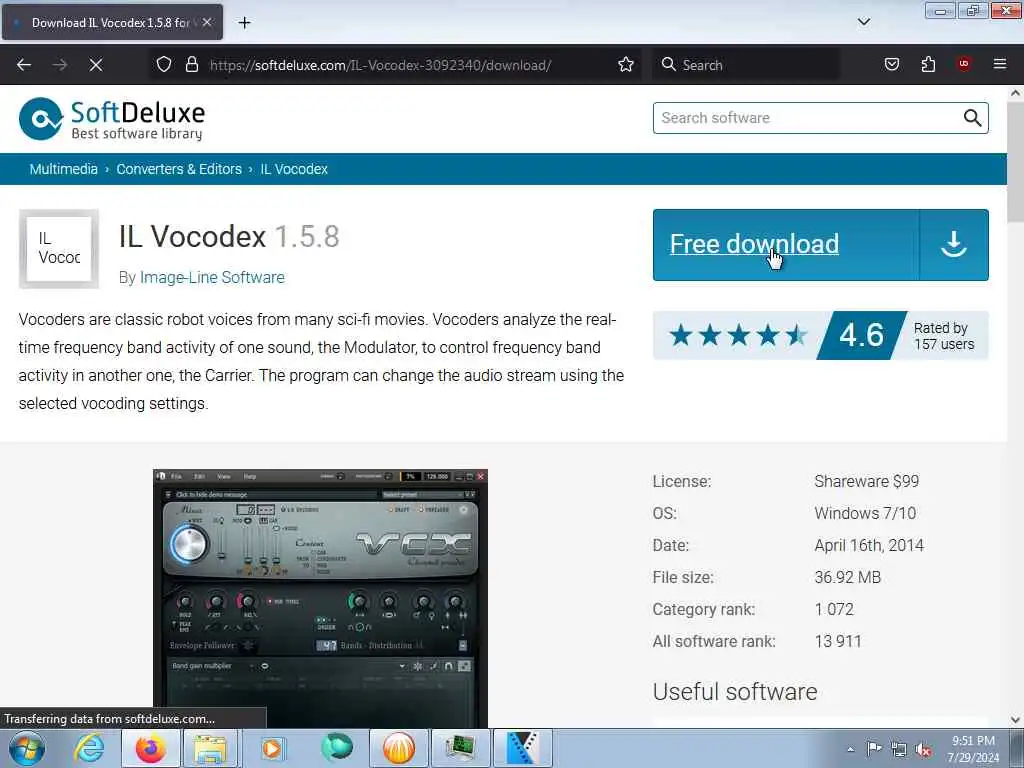Open Windows Explorer folder in taskbar
The height and width of the screenshot is (768, 1024).
210,749
